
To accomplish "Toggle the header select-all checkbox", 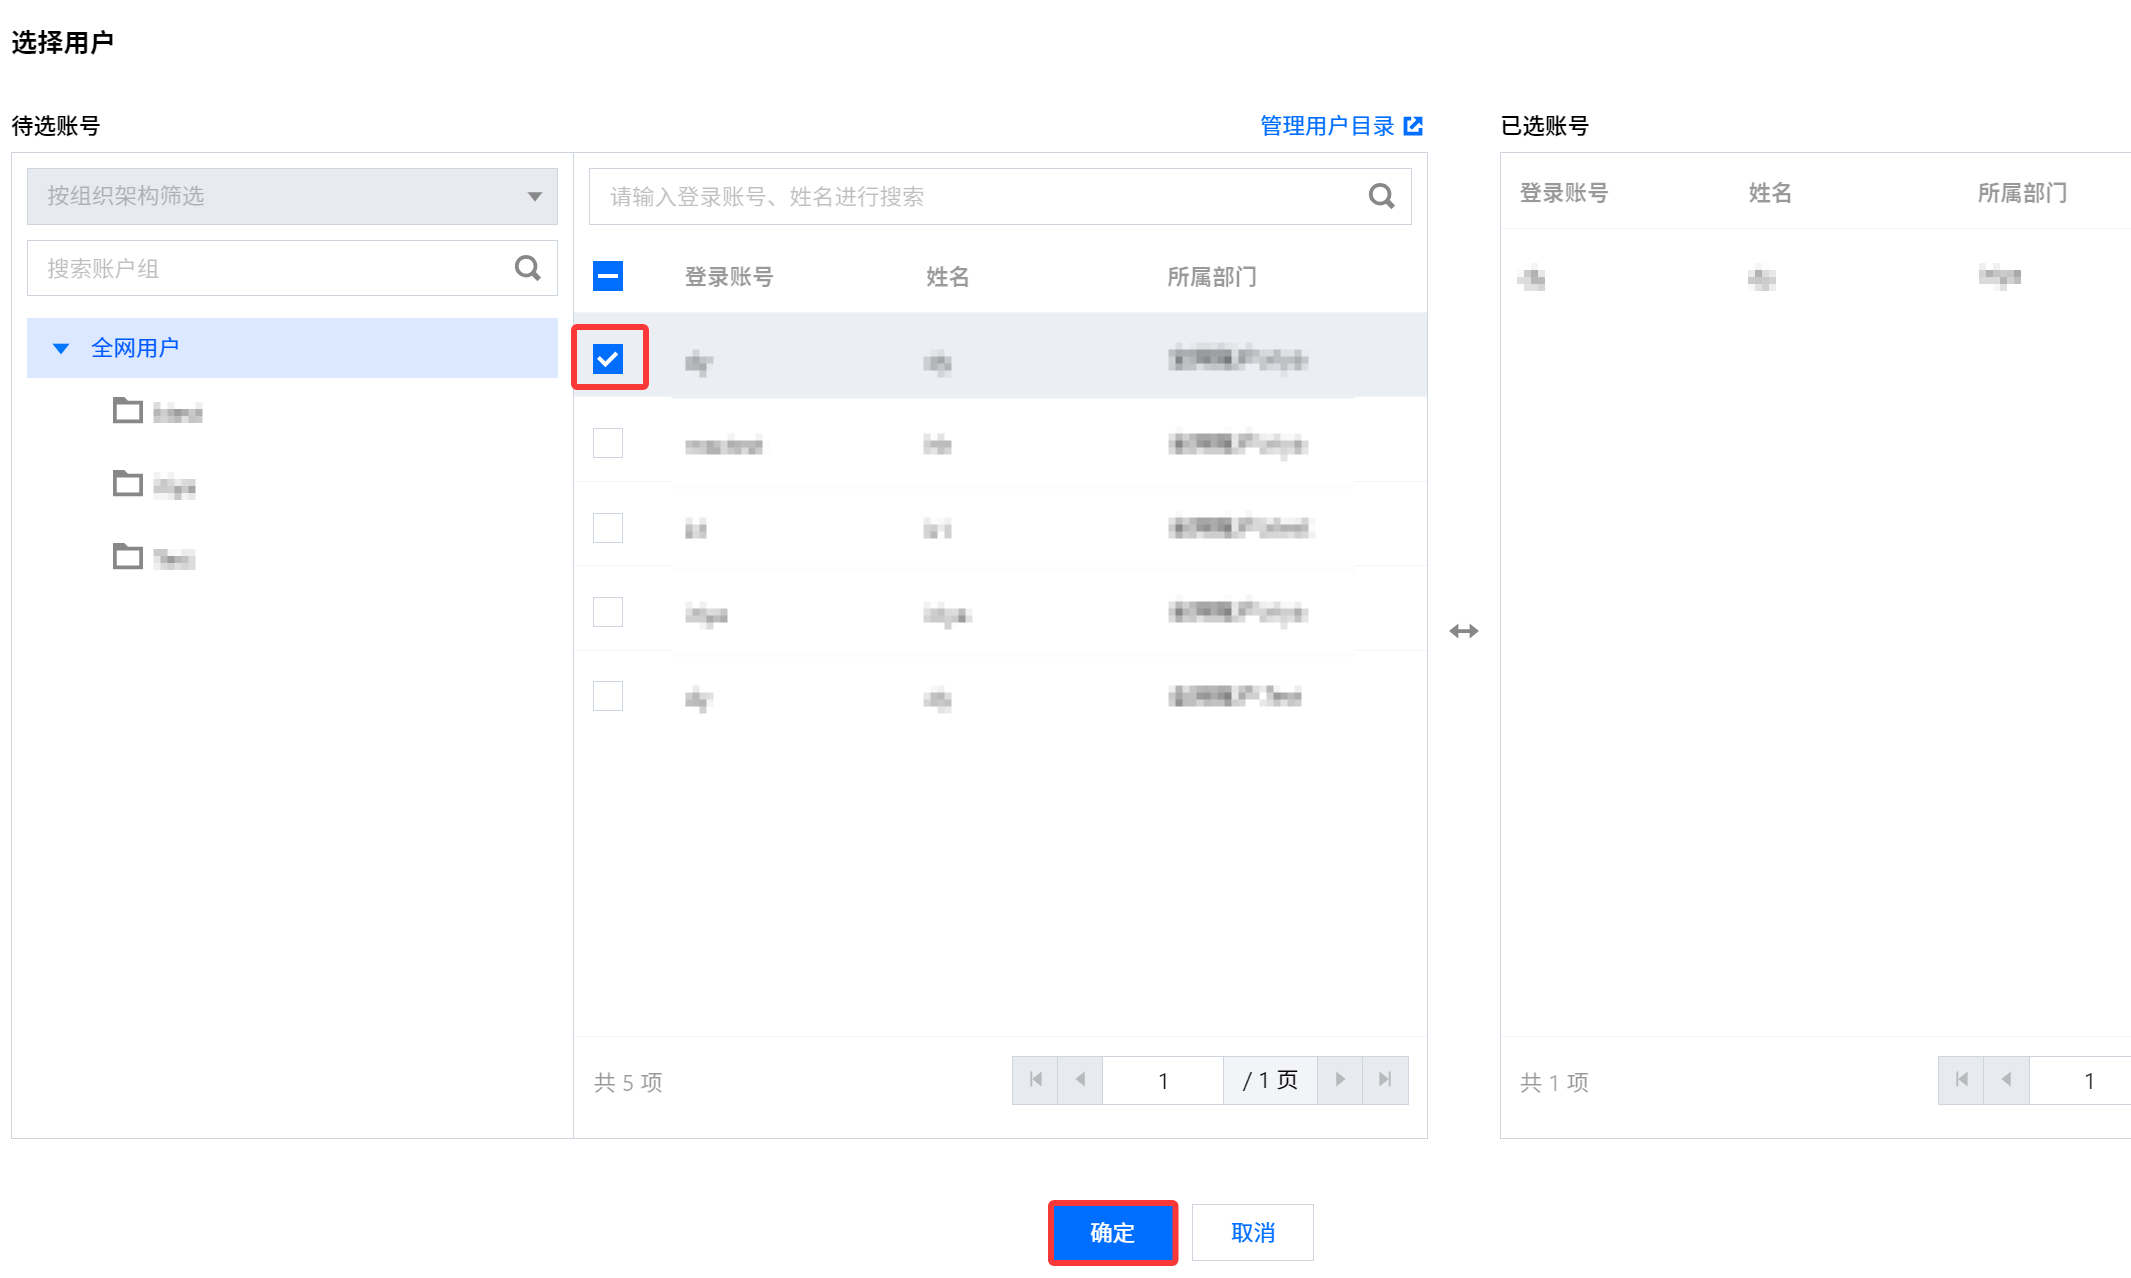I will pos(608,276).
